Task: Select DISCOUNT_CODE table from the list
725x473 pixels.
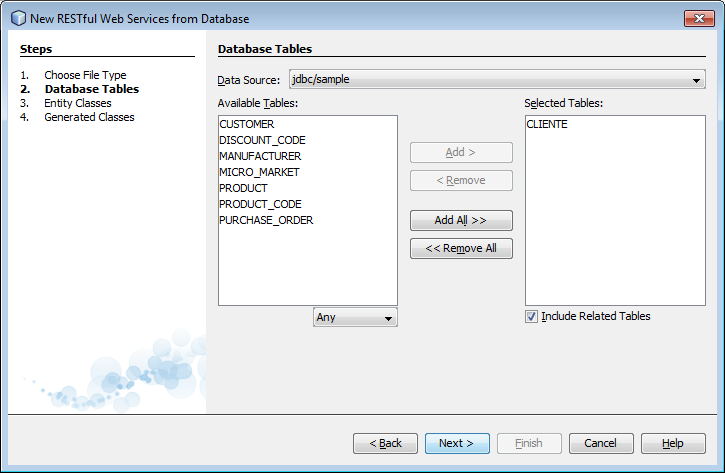Action: click(x=262, y=140)
